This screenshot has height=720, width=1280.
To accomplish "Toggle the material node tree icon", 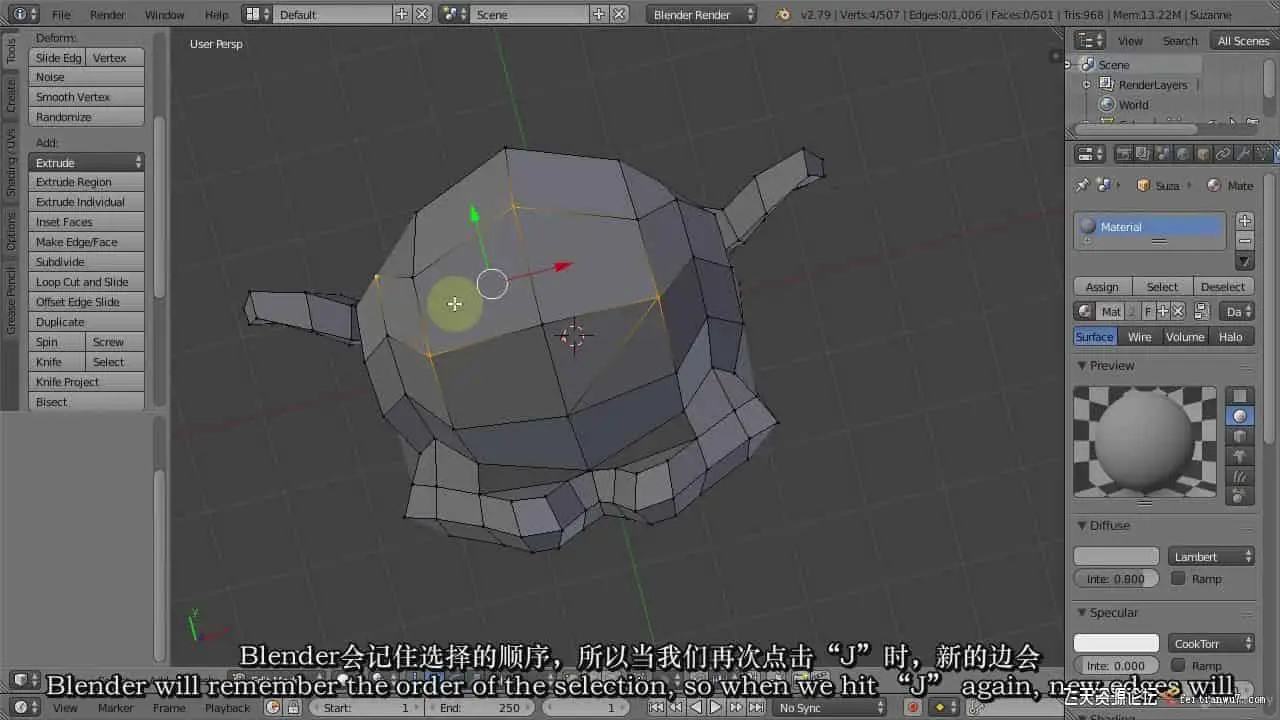I will (1202, 311).
